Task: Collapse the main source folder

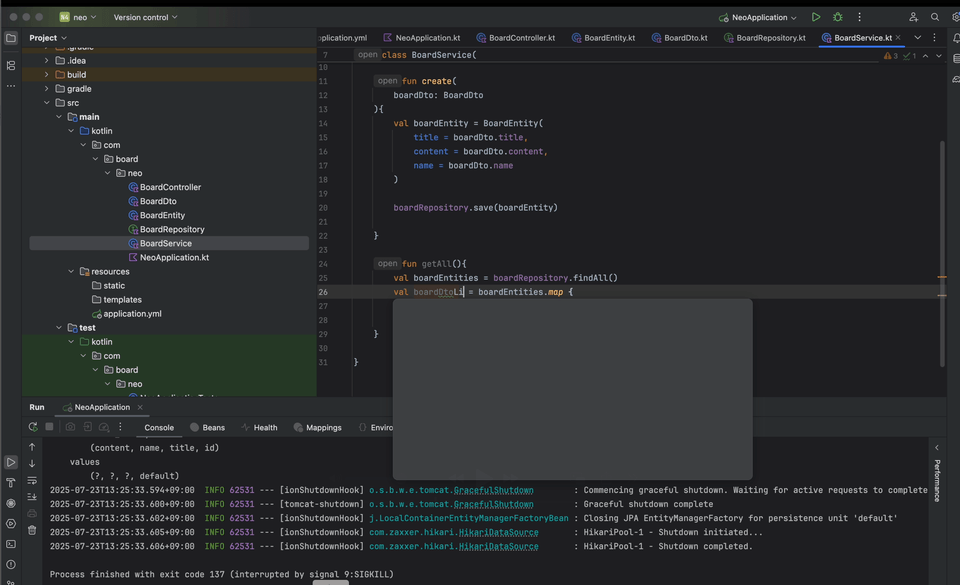Action: (59, 117)
